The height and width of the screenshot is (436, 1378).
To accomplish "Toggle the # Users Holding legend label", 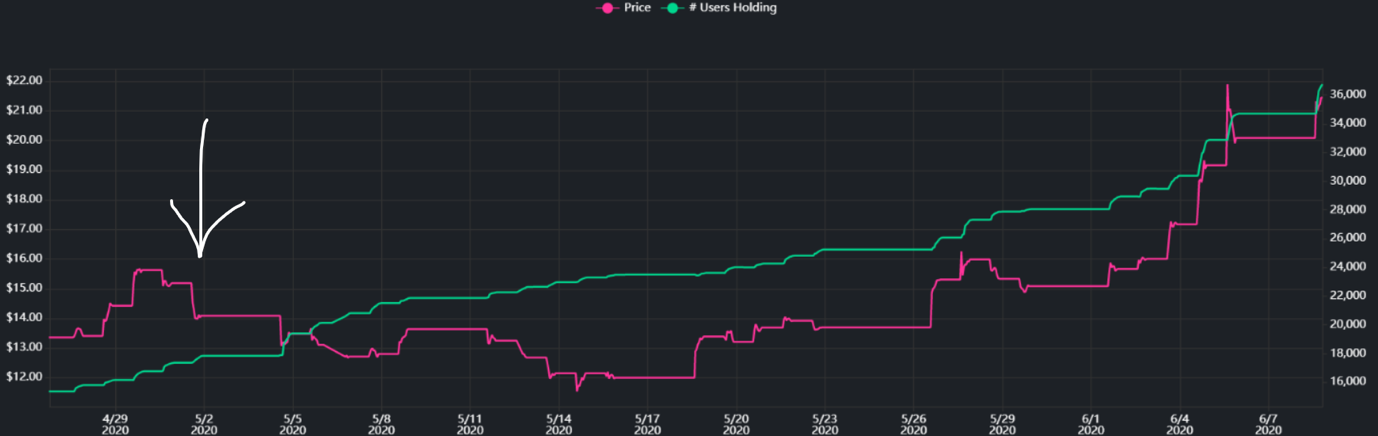I will (x=732, y=8).
